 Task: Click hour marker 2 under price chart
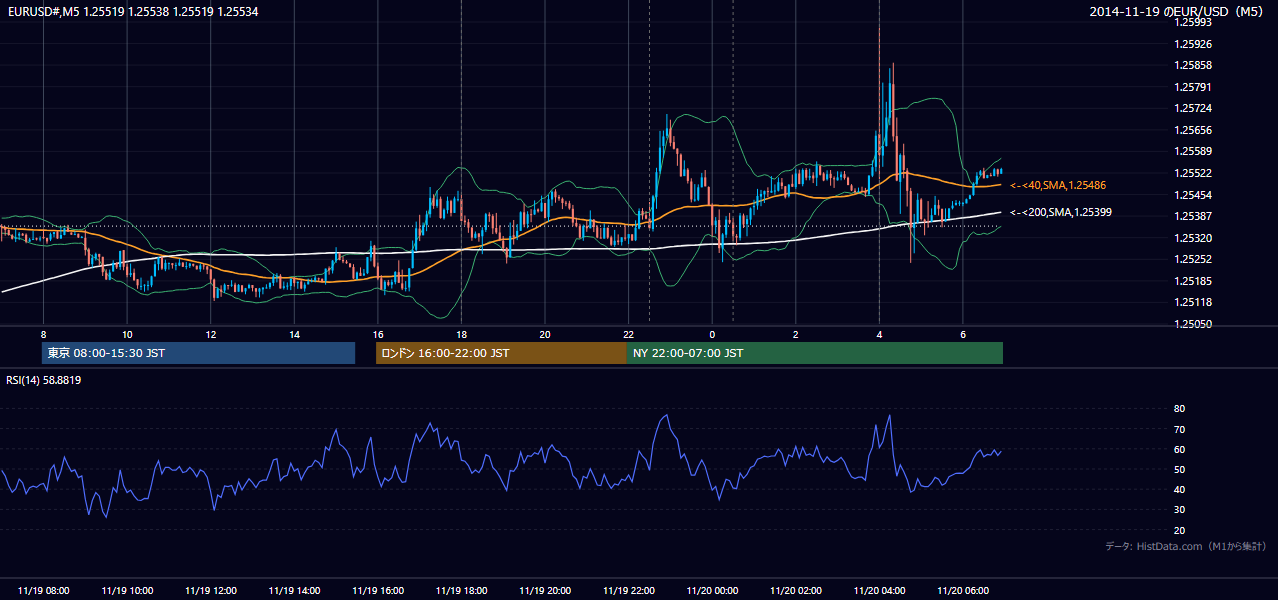coord(796,334)
